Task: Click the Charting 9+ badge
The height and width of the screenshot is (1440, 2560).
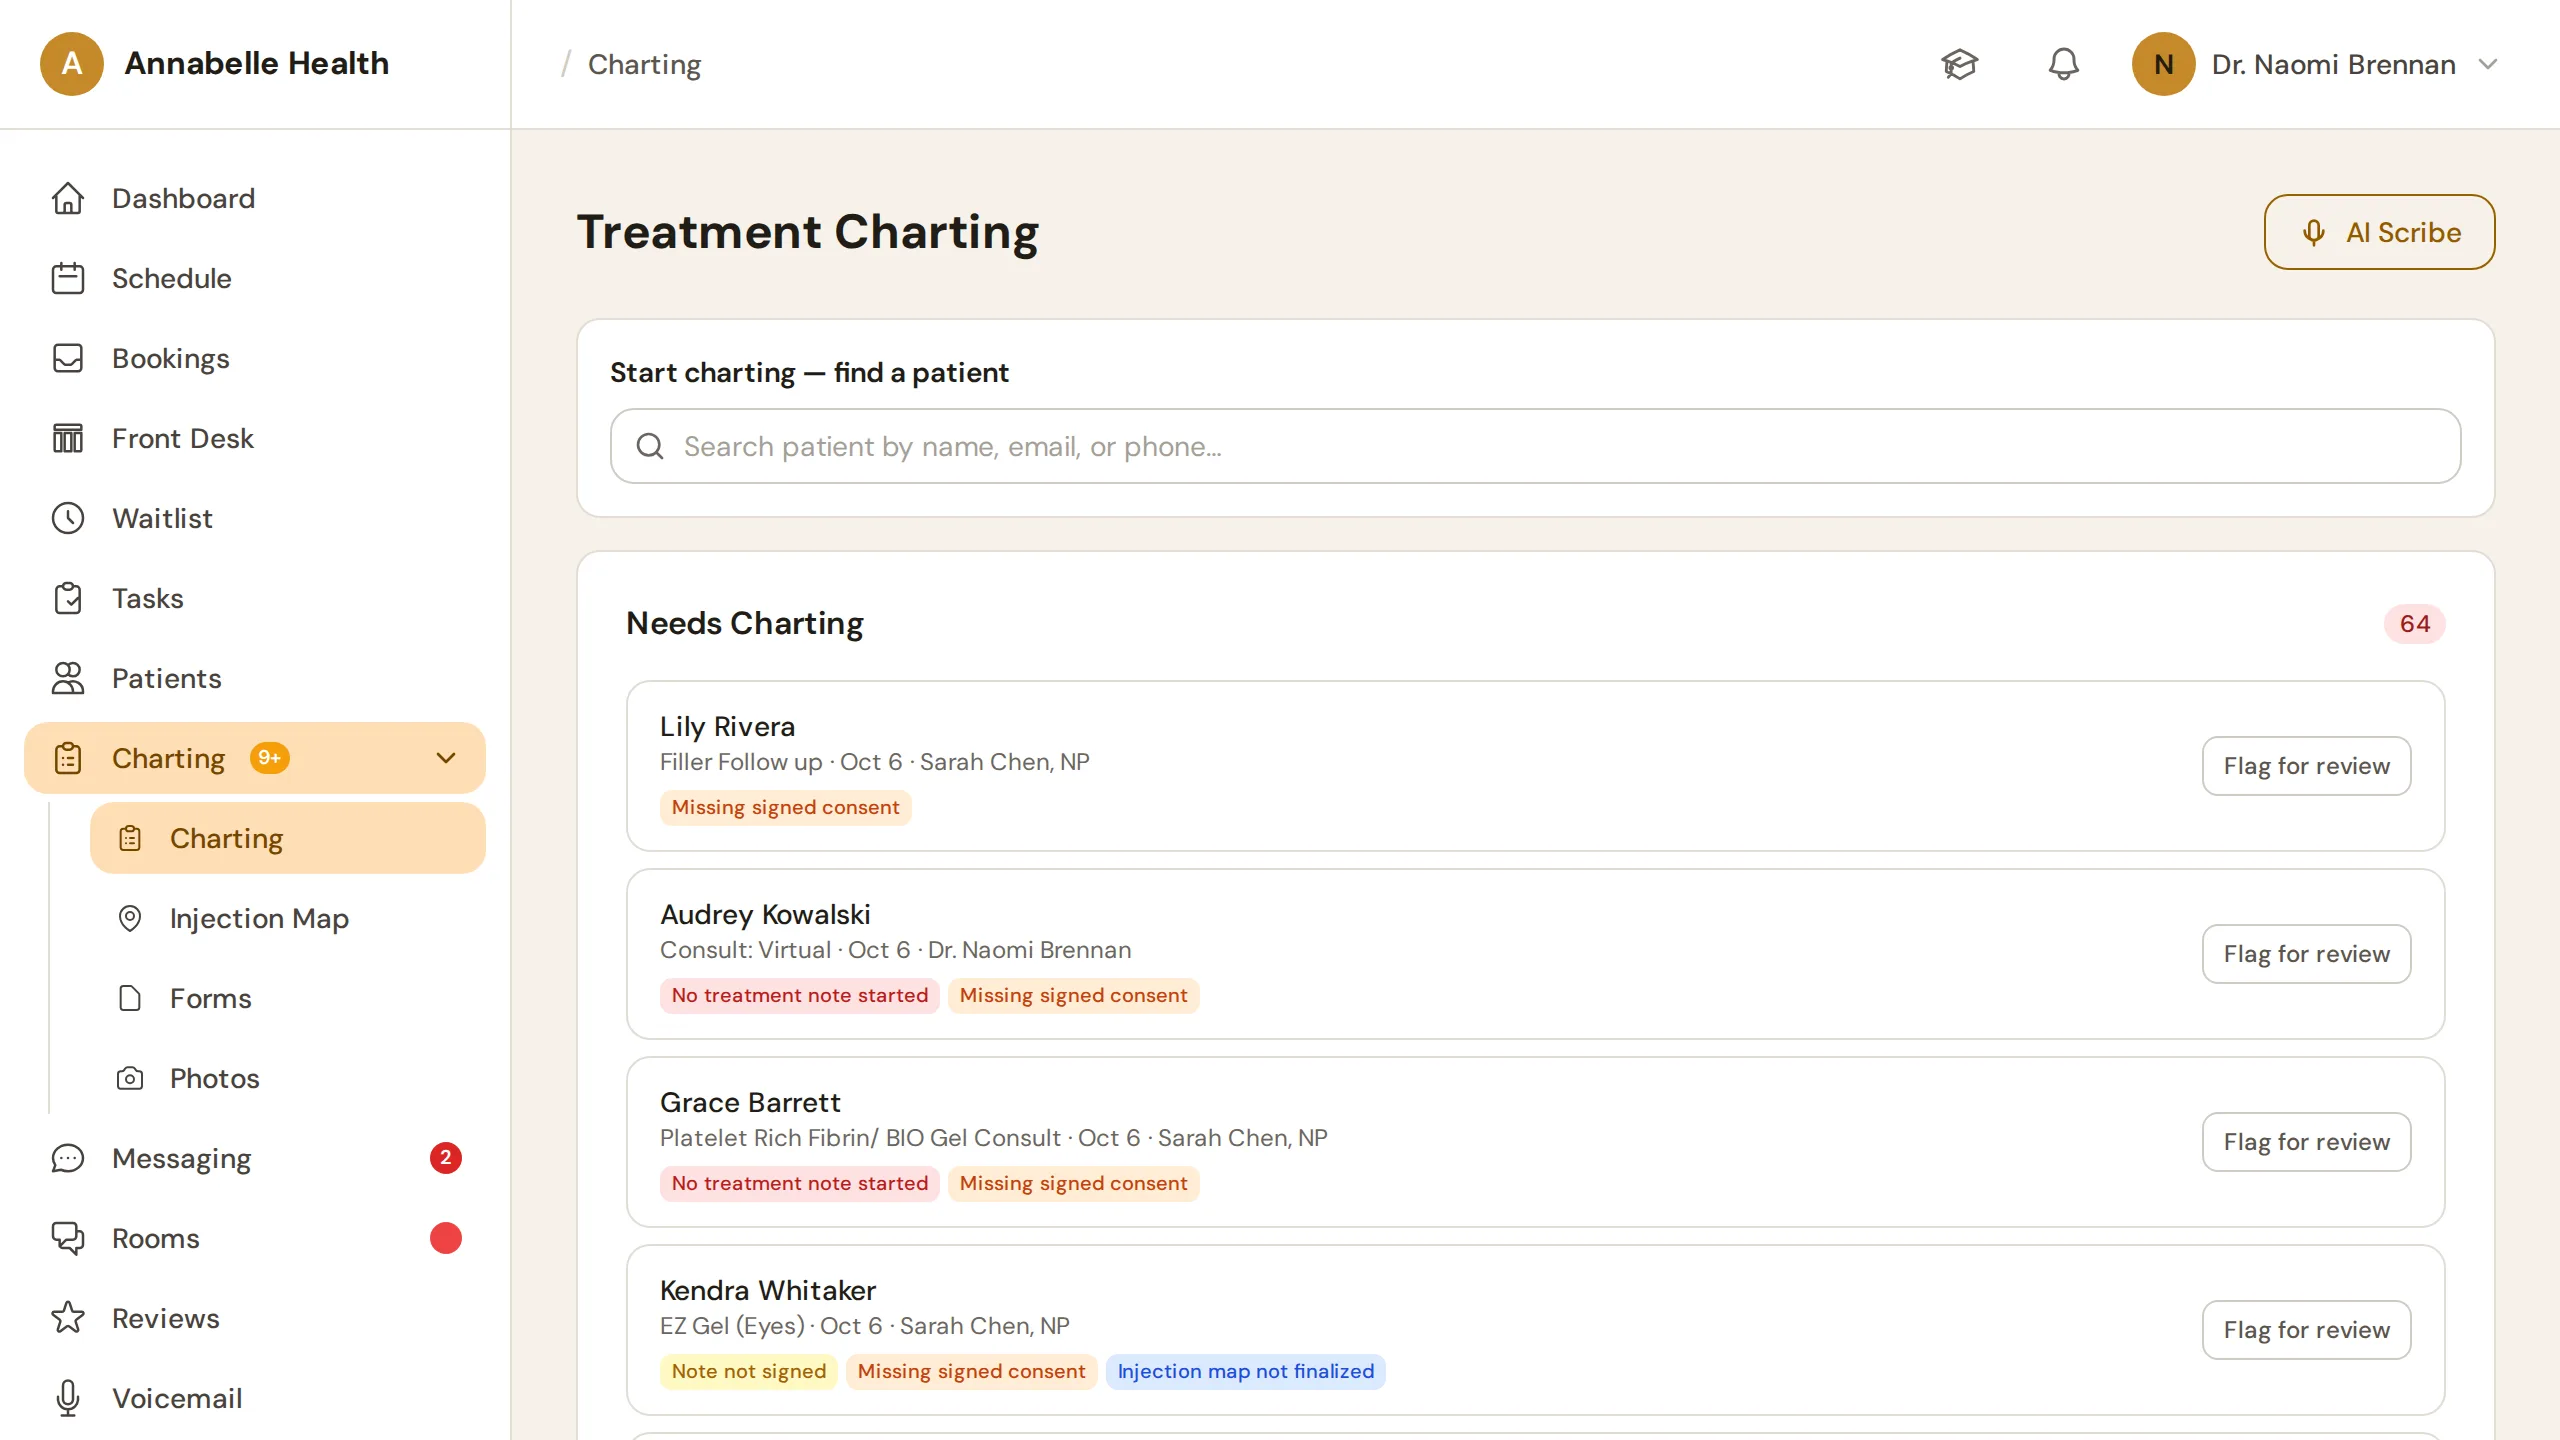Action: 269,758
